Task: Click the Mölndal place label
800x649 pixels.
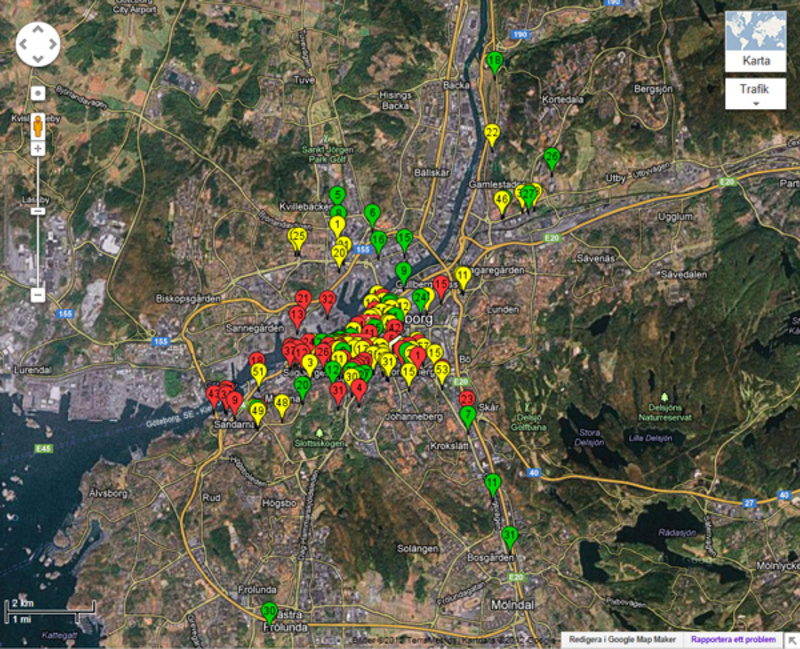Action: (x=512, y=605)
